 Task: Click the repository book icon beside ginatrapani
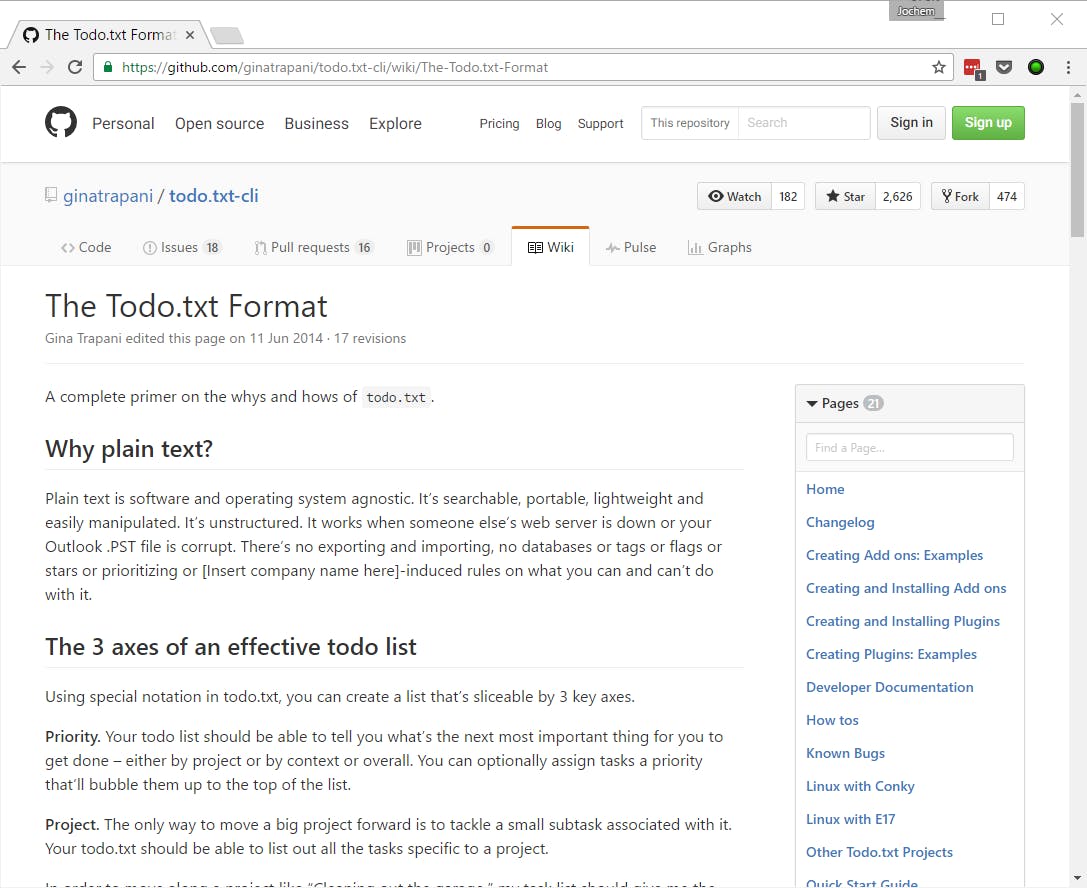pos(51,195)
